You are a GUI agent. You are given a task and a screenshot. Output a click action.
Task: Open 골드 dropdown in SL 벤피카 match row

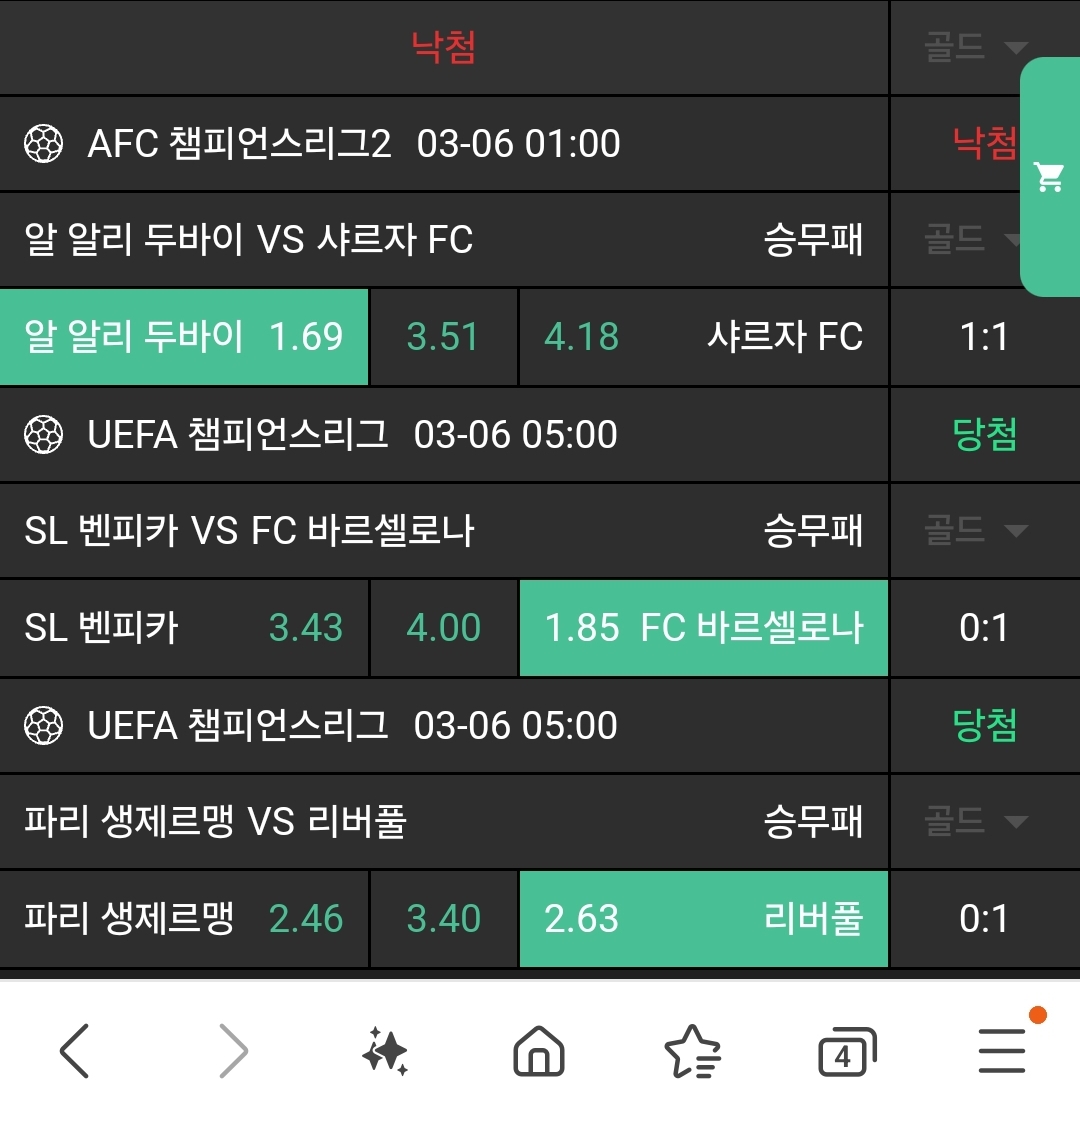(x=975, y=530)
